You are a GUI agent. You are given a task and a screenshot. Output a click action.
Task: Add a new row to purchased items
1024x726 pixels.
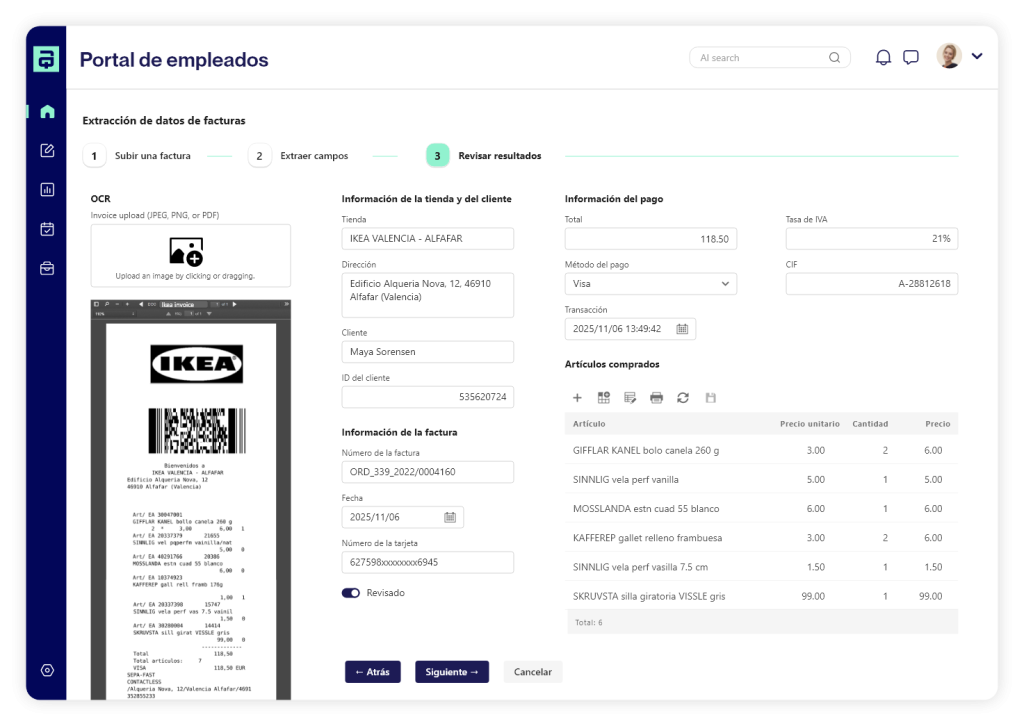(577, 397)
